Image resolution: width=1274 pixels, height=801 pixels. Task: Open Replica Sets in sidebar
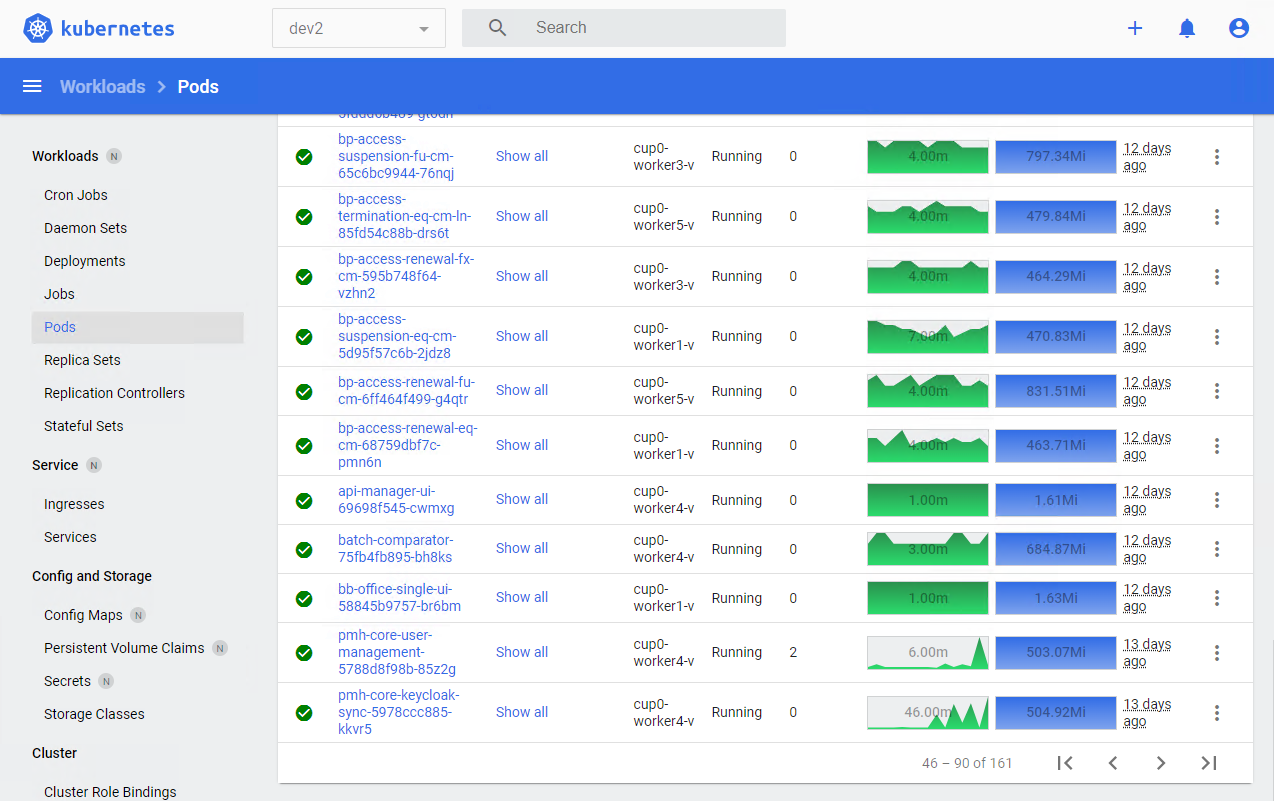(82, 360)
